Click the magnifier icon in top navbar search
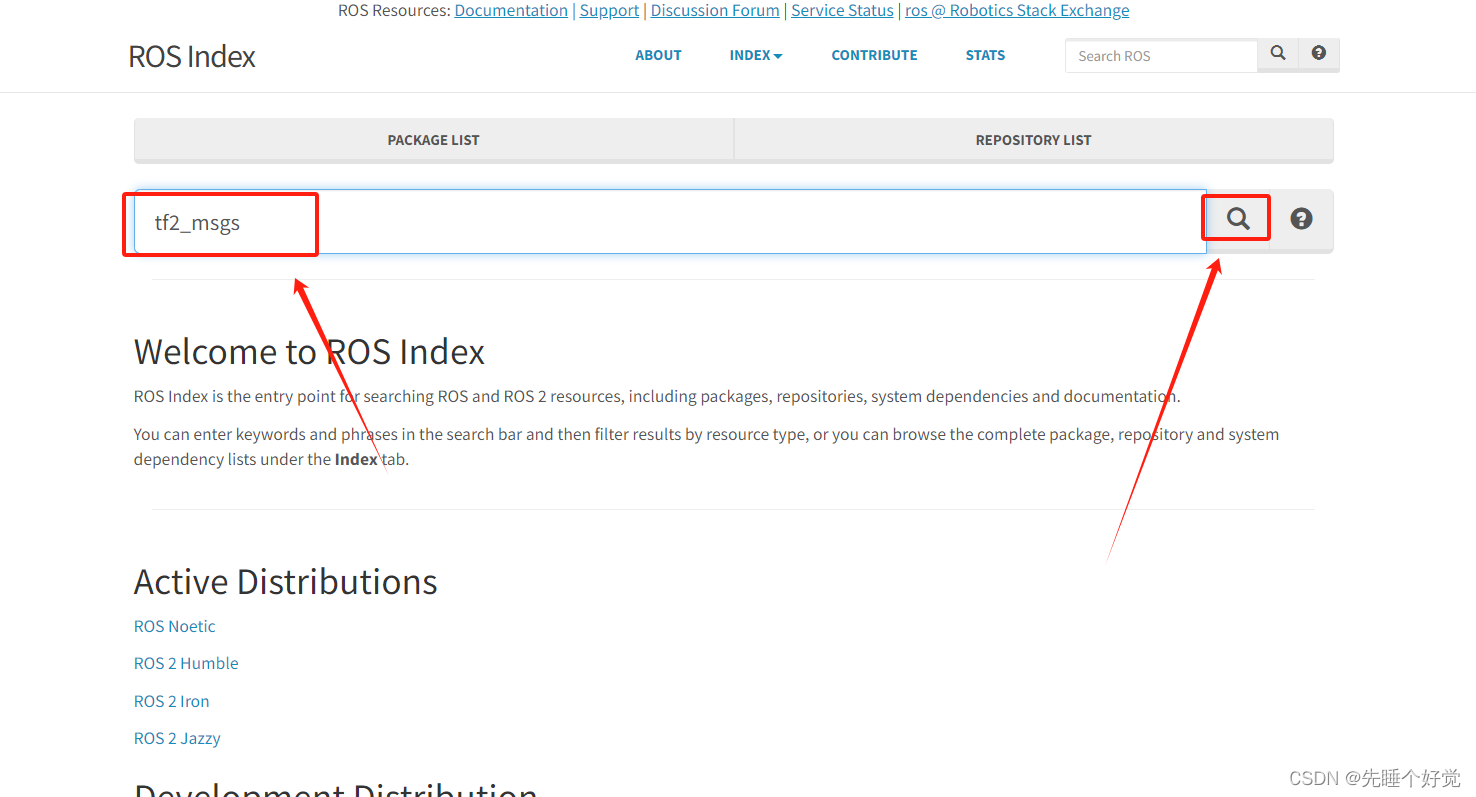 point(1278,54)
